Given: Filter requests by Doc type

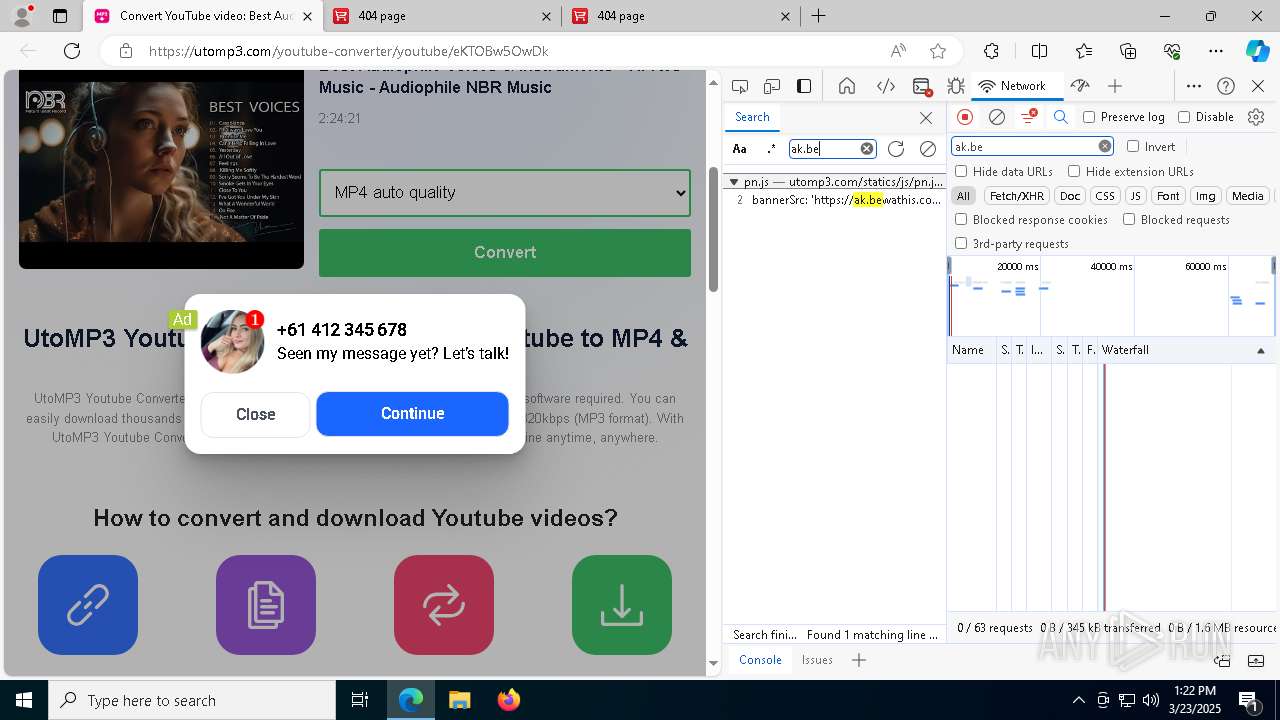Looking at the screenshot, I should (x=1070, y=196).
